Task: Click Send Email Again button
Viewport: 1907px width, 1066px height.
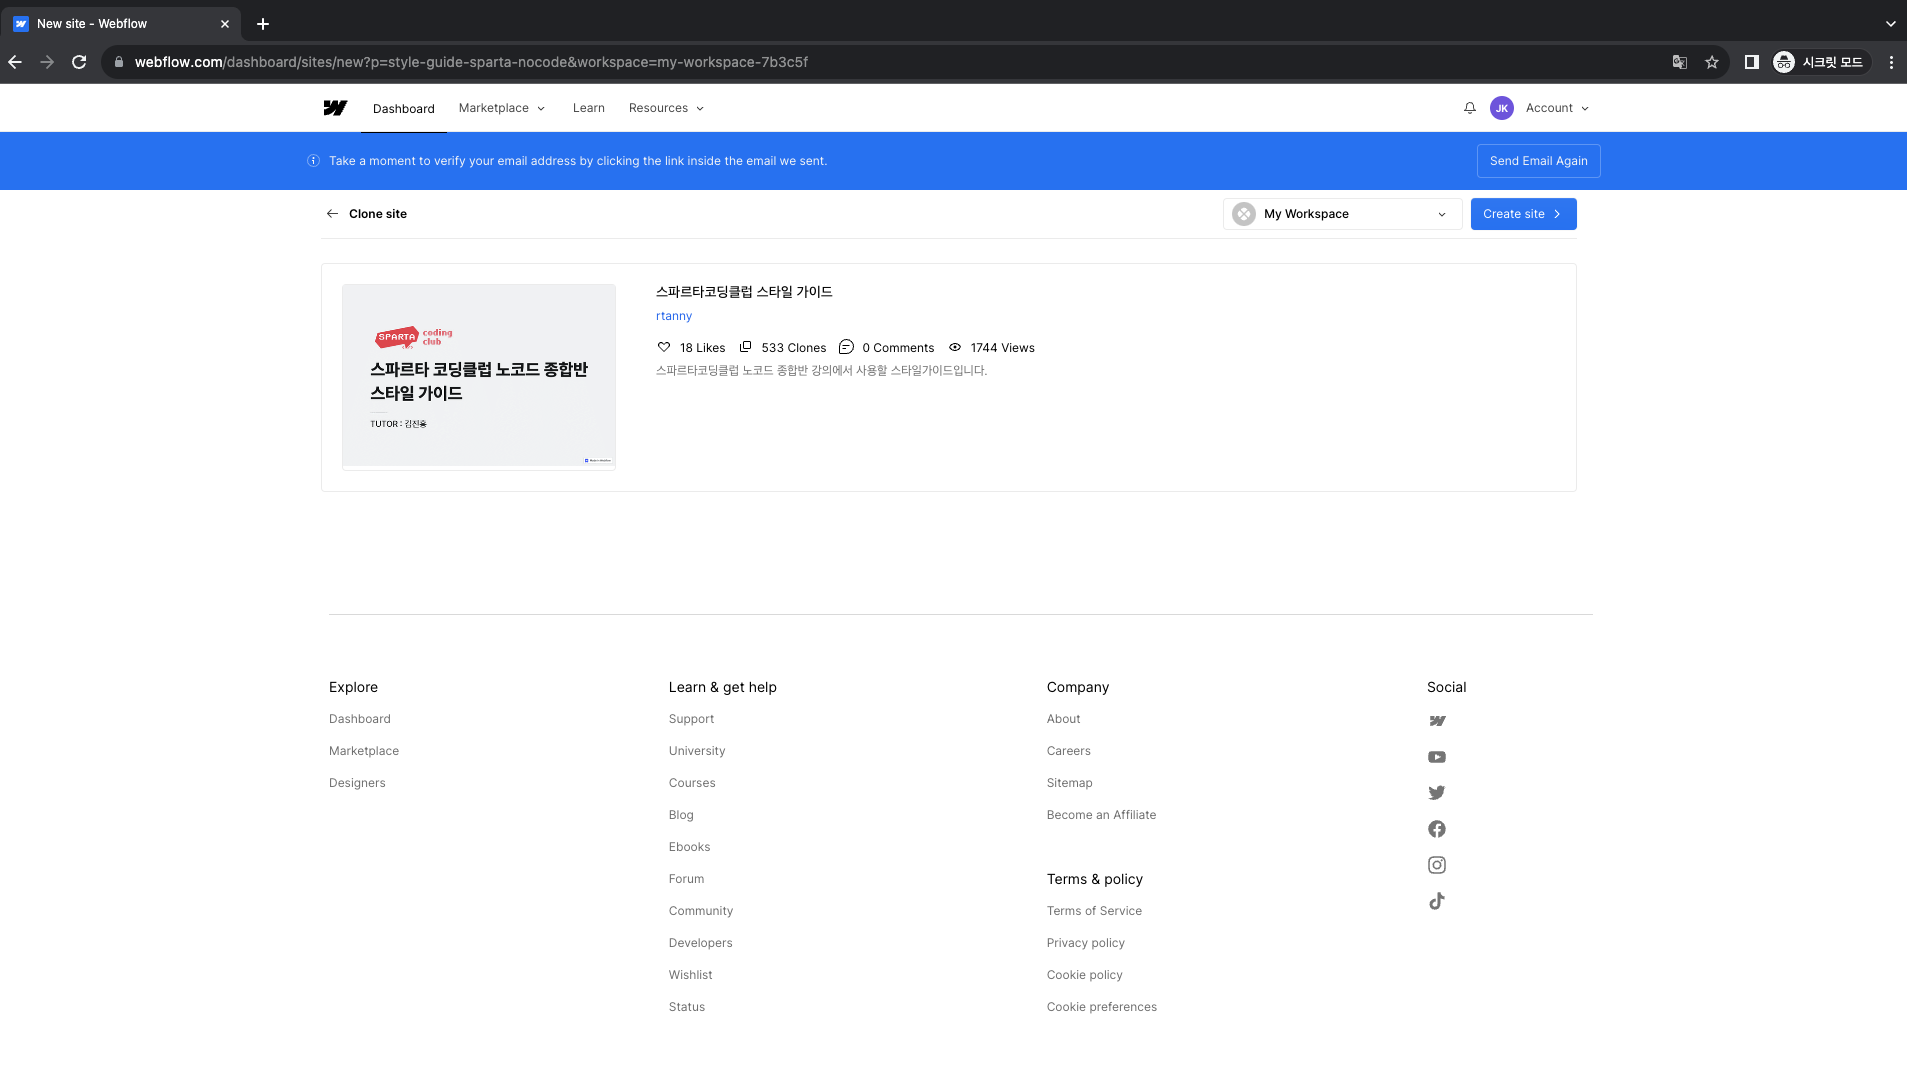Action: (x=1538, y=161)
